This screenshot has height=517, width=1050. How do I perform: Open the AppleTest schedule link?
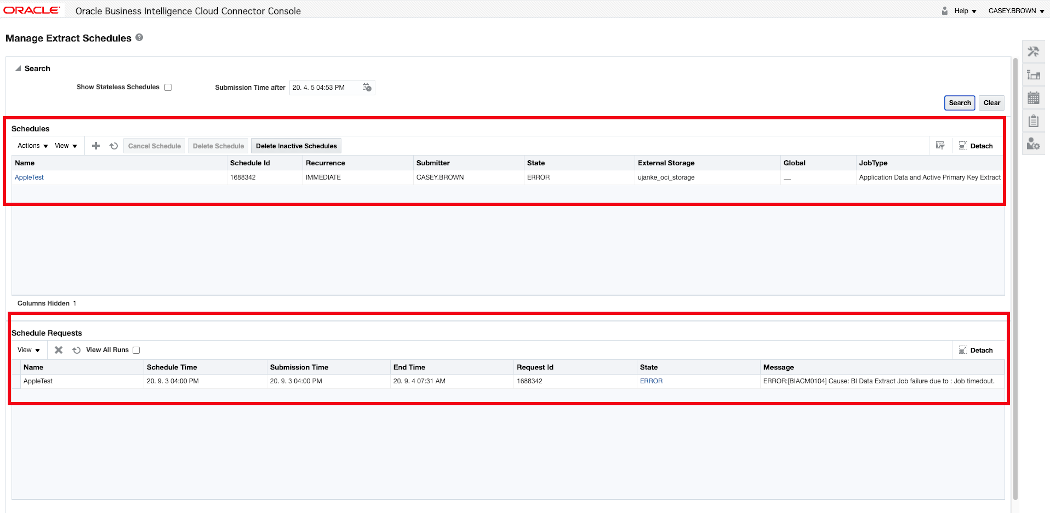(29, 177)
